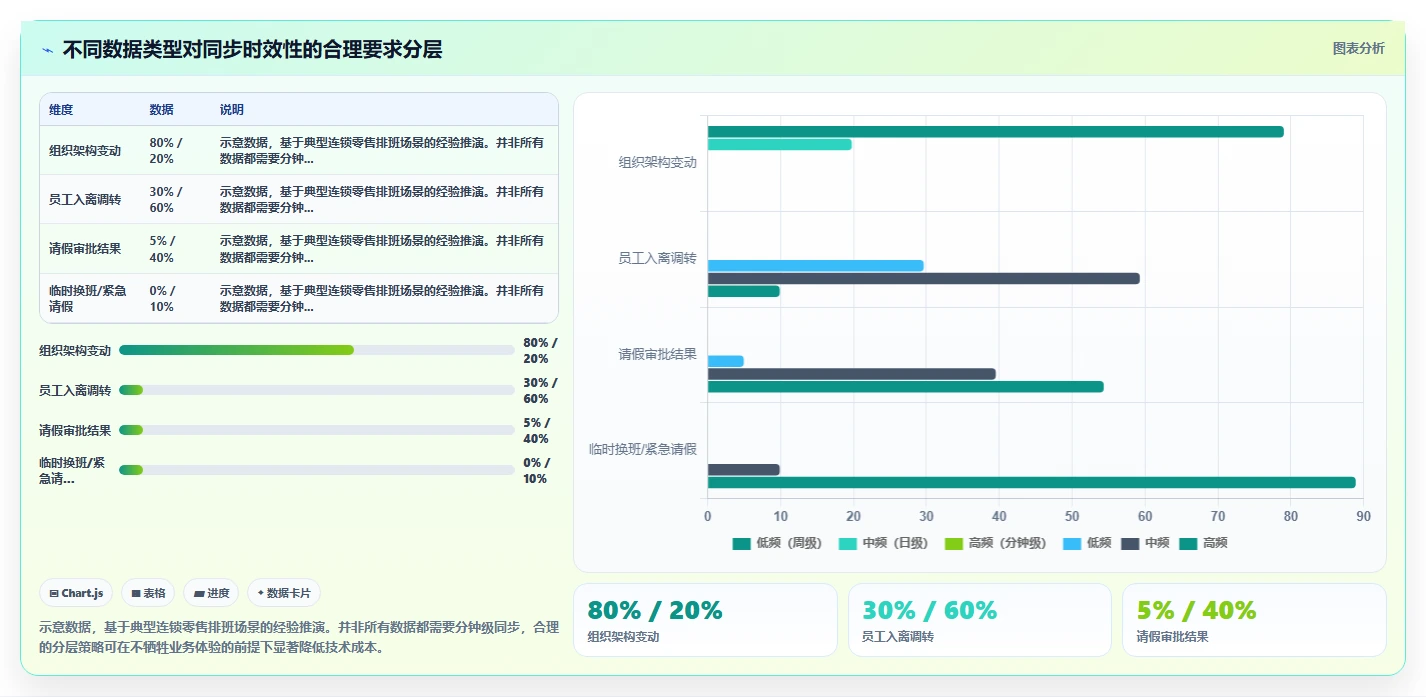Click the teal bar for 请假审批结果
The width and height of the screenshot is (1426, 697).
point(905,386)
